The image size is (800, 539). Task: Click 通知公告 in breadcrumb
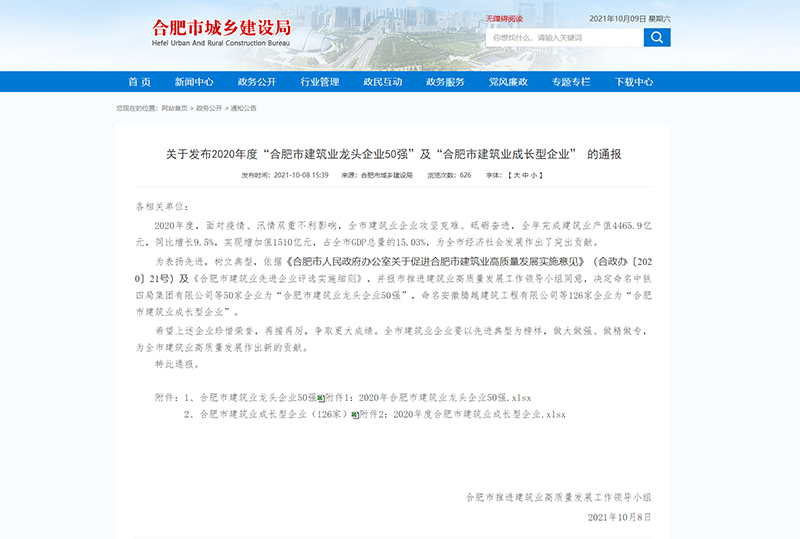tap(243, 108)
